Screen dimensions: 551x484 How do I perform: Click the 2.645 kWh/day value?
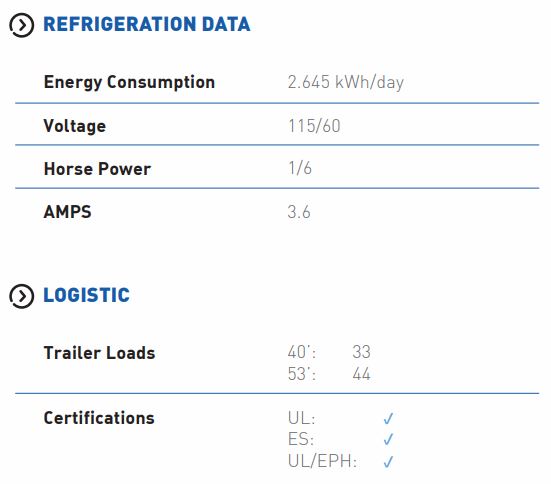346,83
